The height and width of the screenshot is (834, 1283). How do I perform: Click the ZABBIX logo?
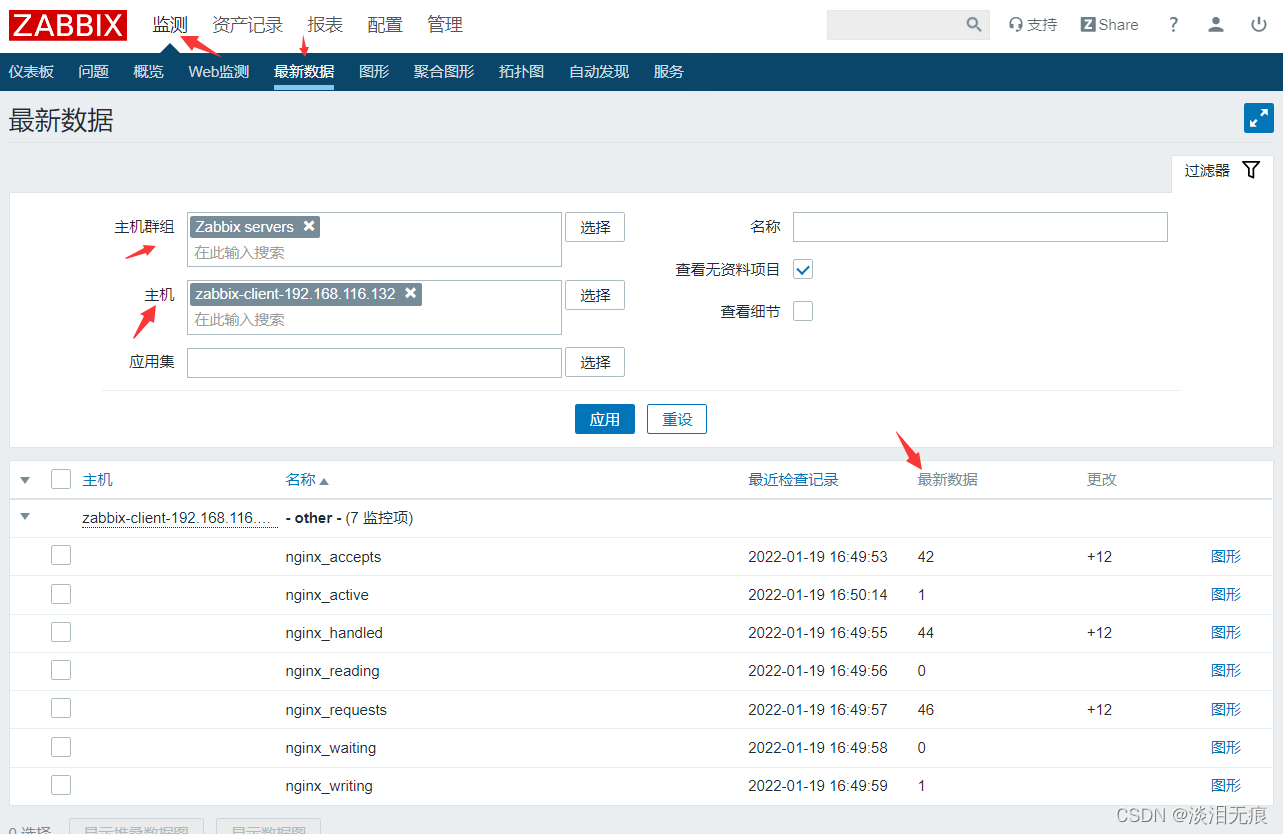coord(68,25)
